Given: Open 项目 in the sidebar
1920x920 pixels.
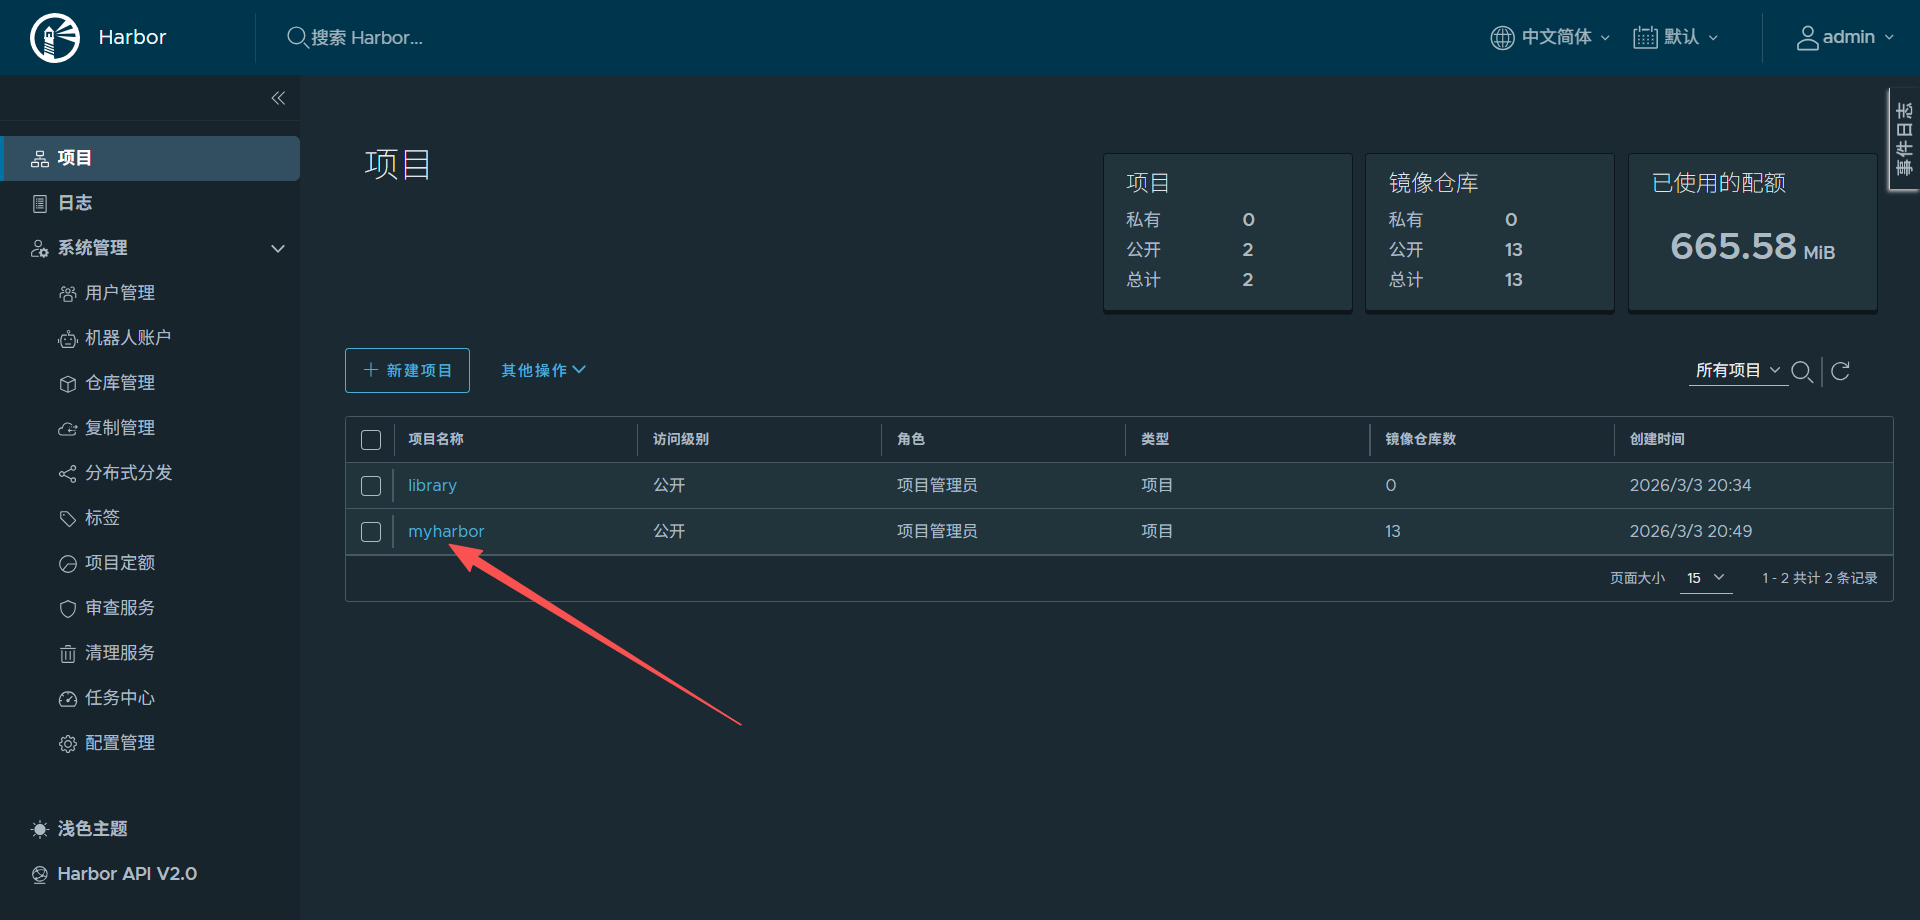Looking at the screenshot, I should 150,158.
